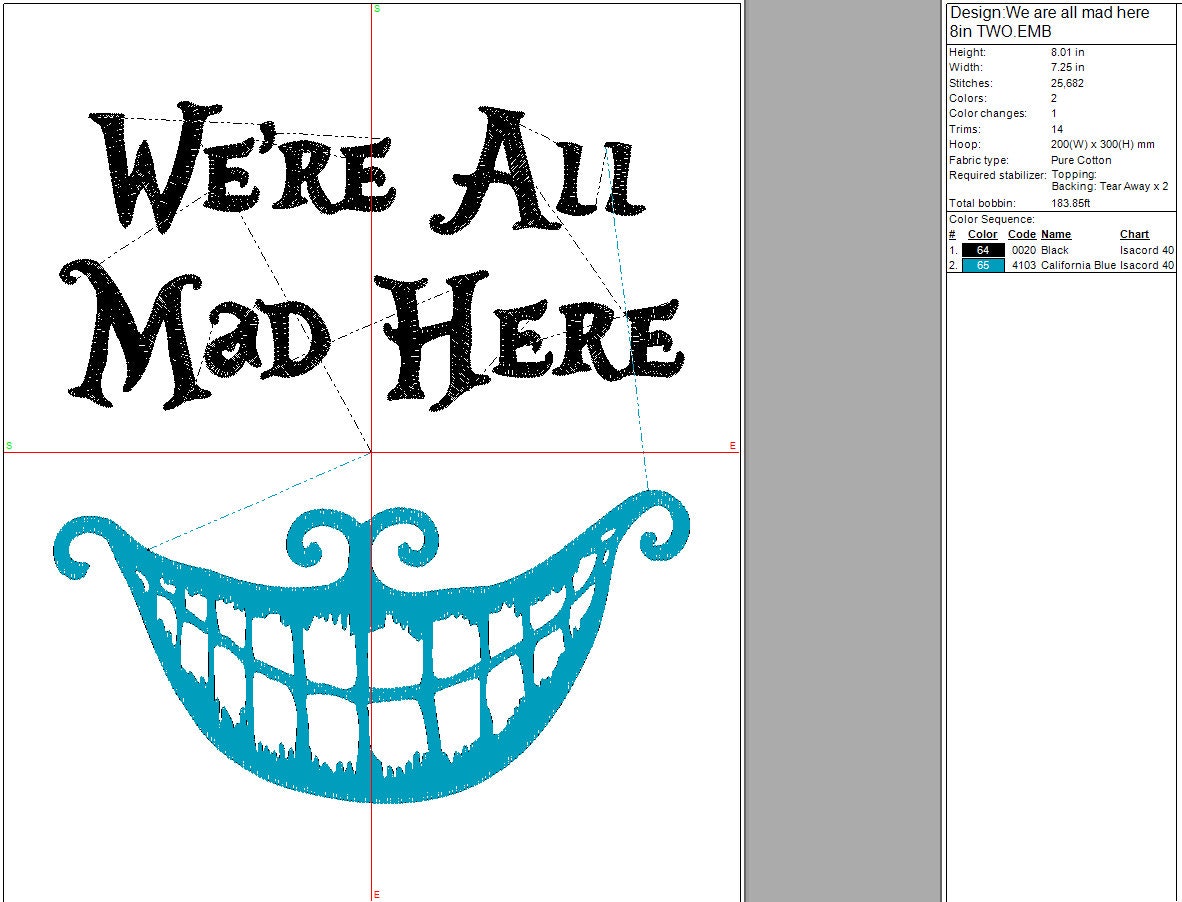
Task: Click the Total bobbin 183.85ft value
Action: [x=1072, y=203]
